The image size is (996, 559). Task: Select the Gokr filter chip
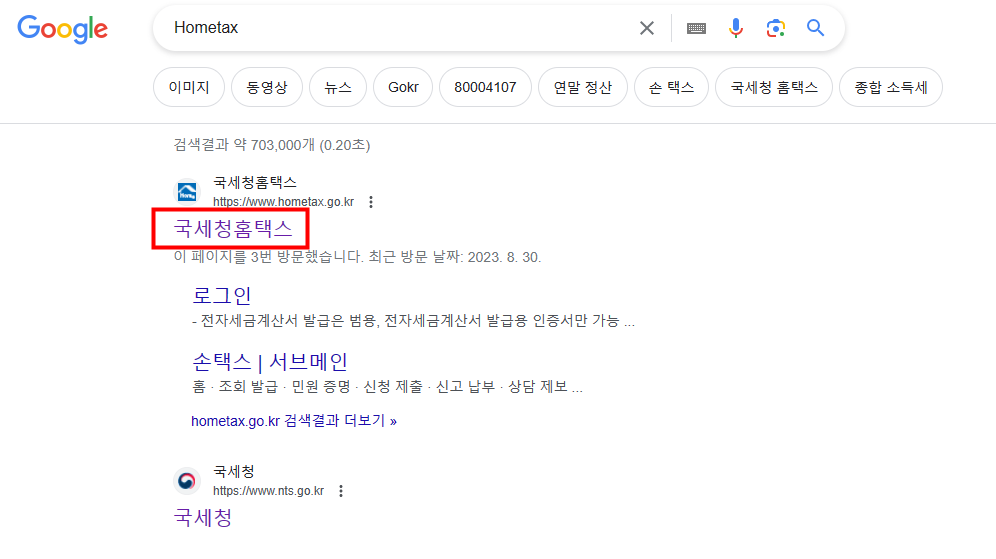[x=403, y=87]
